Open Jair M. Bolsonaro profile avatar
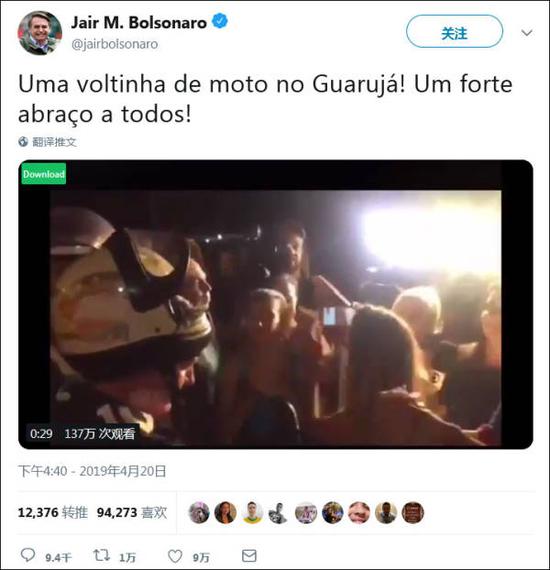Viewport: 550px width, 570px height. tap(39, 33)
